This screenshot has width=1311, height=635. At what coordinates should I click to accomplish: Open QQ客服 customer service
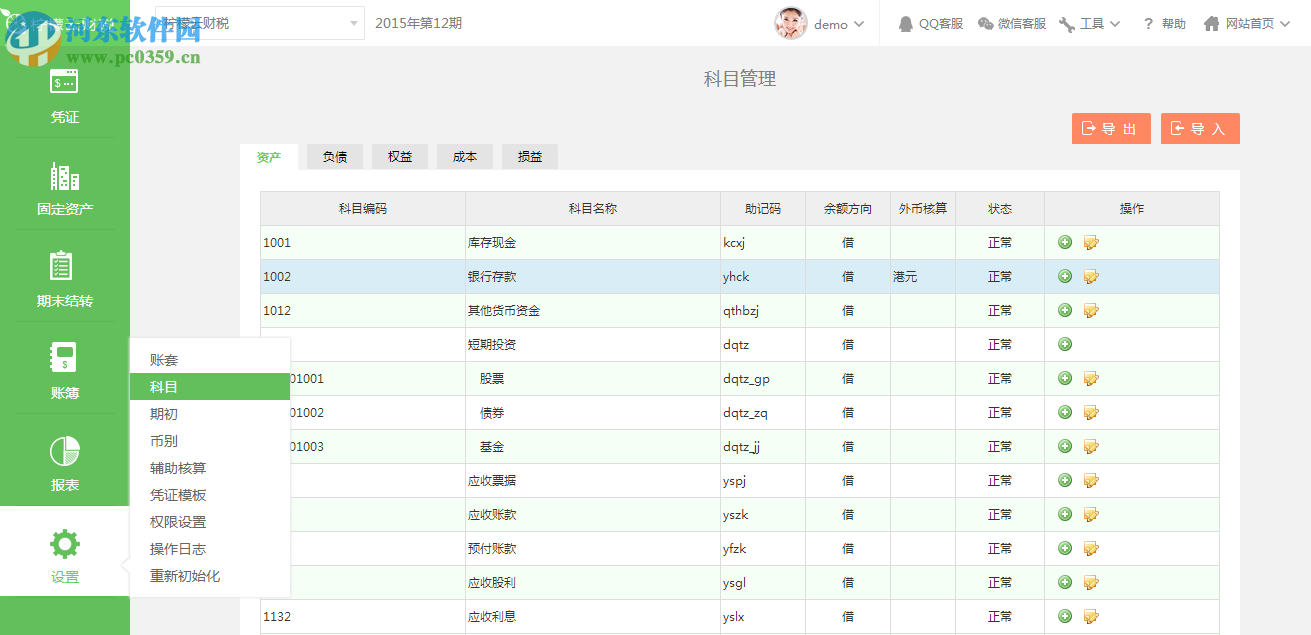930,22
